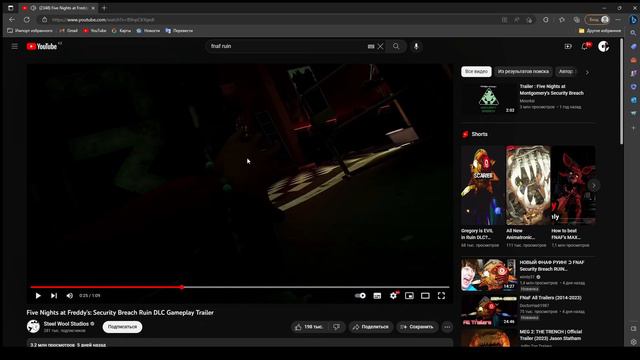Open 'Новости' bookmark
Image resolution: width=640 pixels, height=360 pixels.
tap(148, 31)
